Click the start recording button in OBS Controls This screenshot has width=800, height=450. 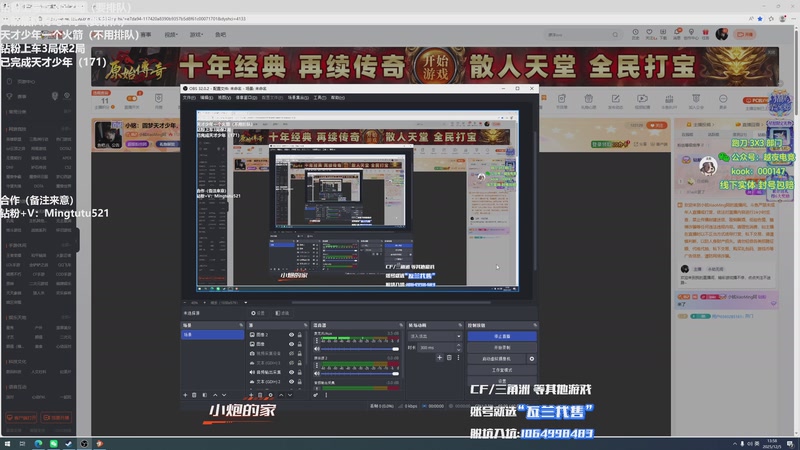point(502,347)
